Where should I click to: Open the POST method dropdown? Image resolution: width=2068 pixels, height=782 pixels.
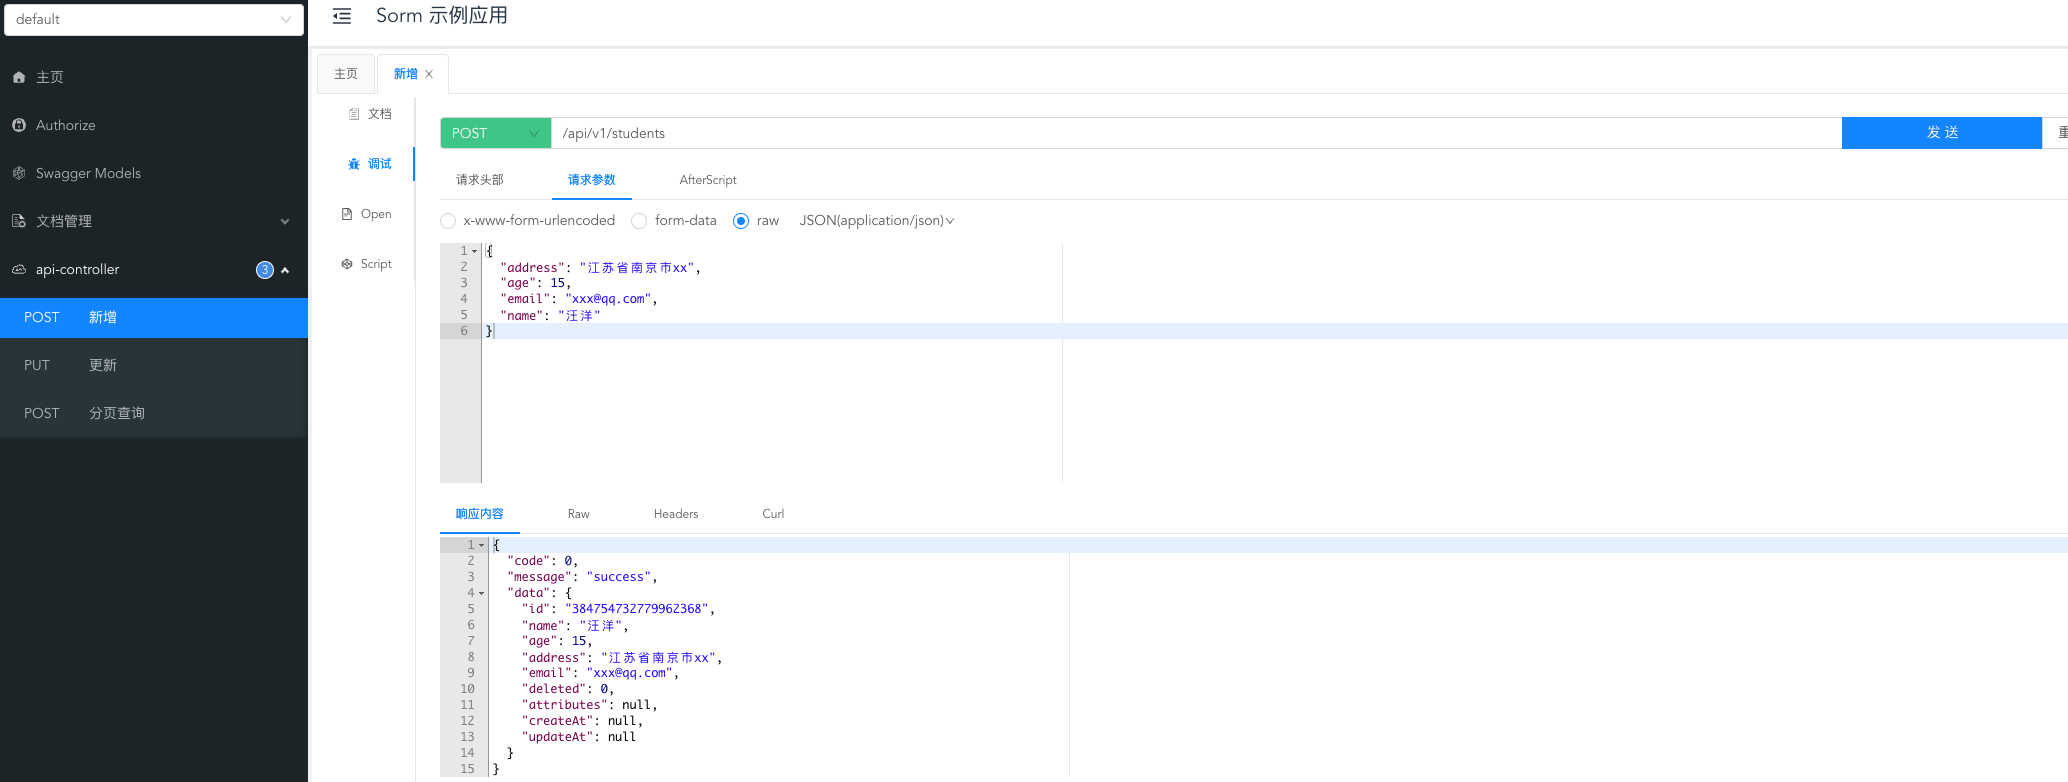(495, 133)
